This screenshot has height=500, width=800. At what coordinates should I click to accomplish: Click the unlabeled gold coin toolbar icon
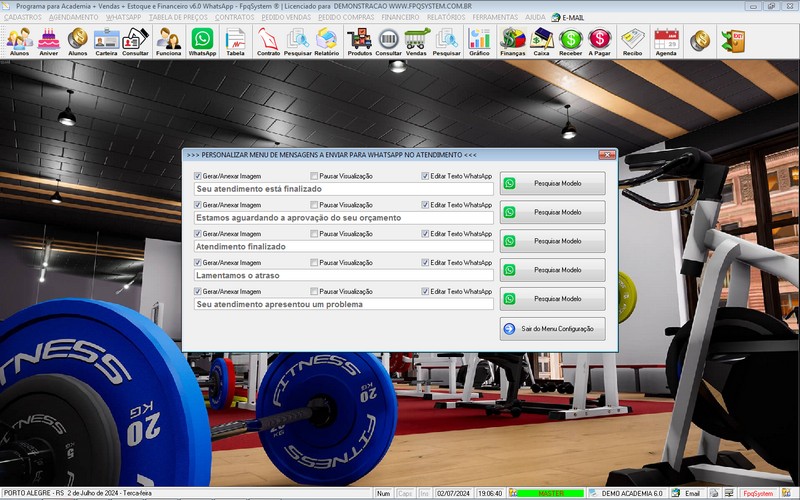click(700, 40)
